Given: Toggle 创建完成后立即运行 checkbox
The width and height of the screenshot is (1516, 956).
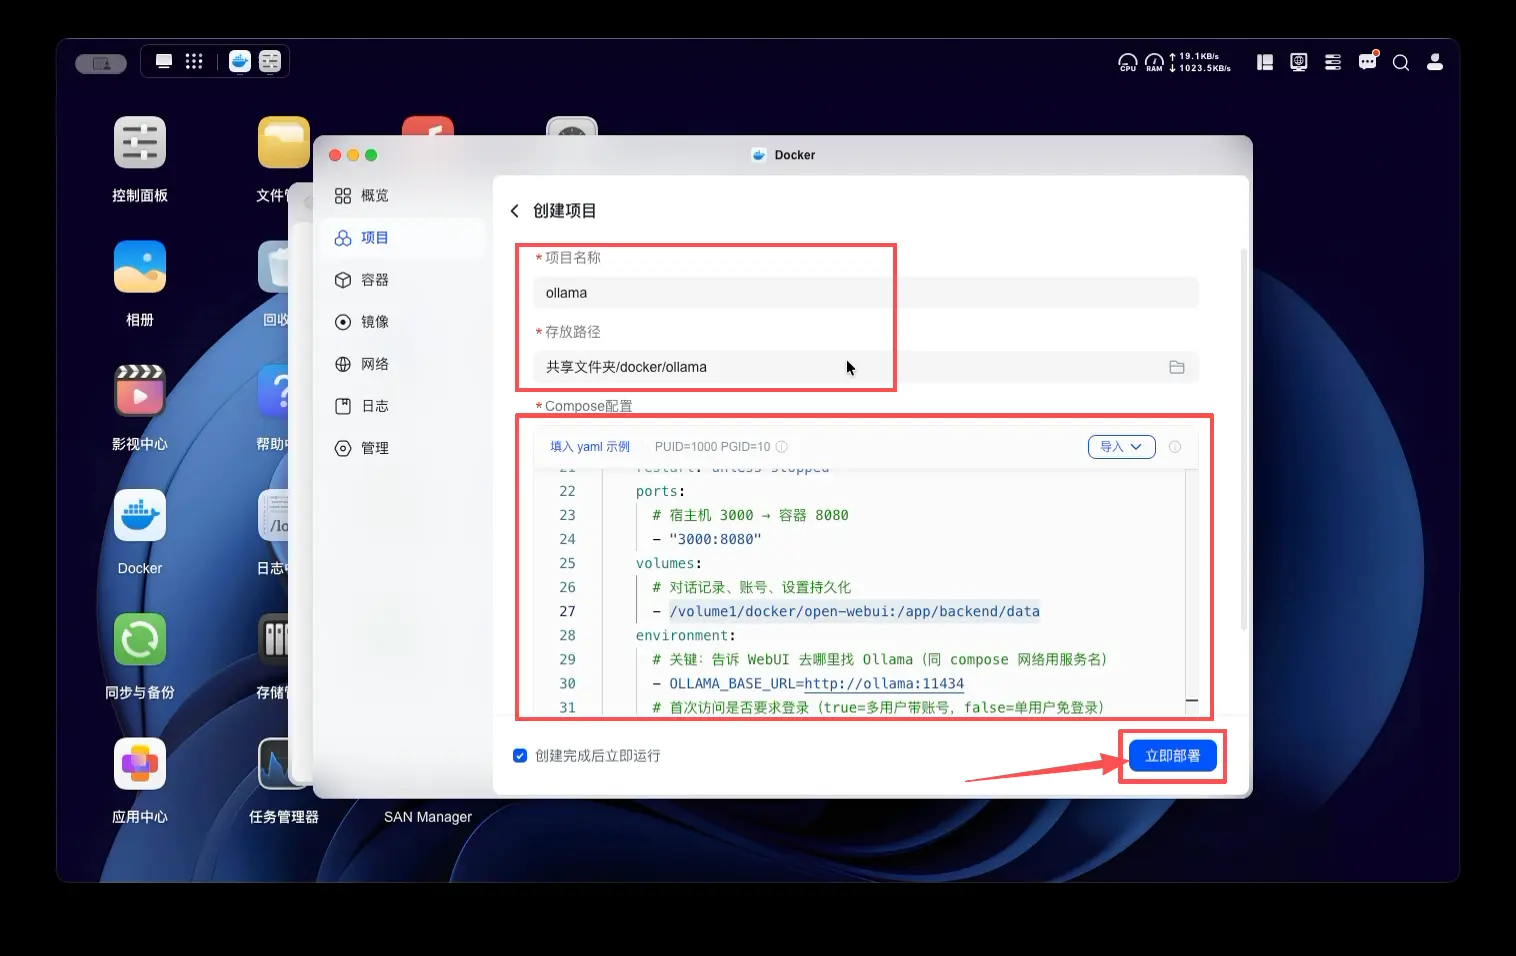Looking at the screenshot, I should [x=520, y=756].
